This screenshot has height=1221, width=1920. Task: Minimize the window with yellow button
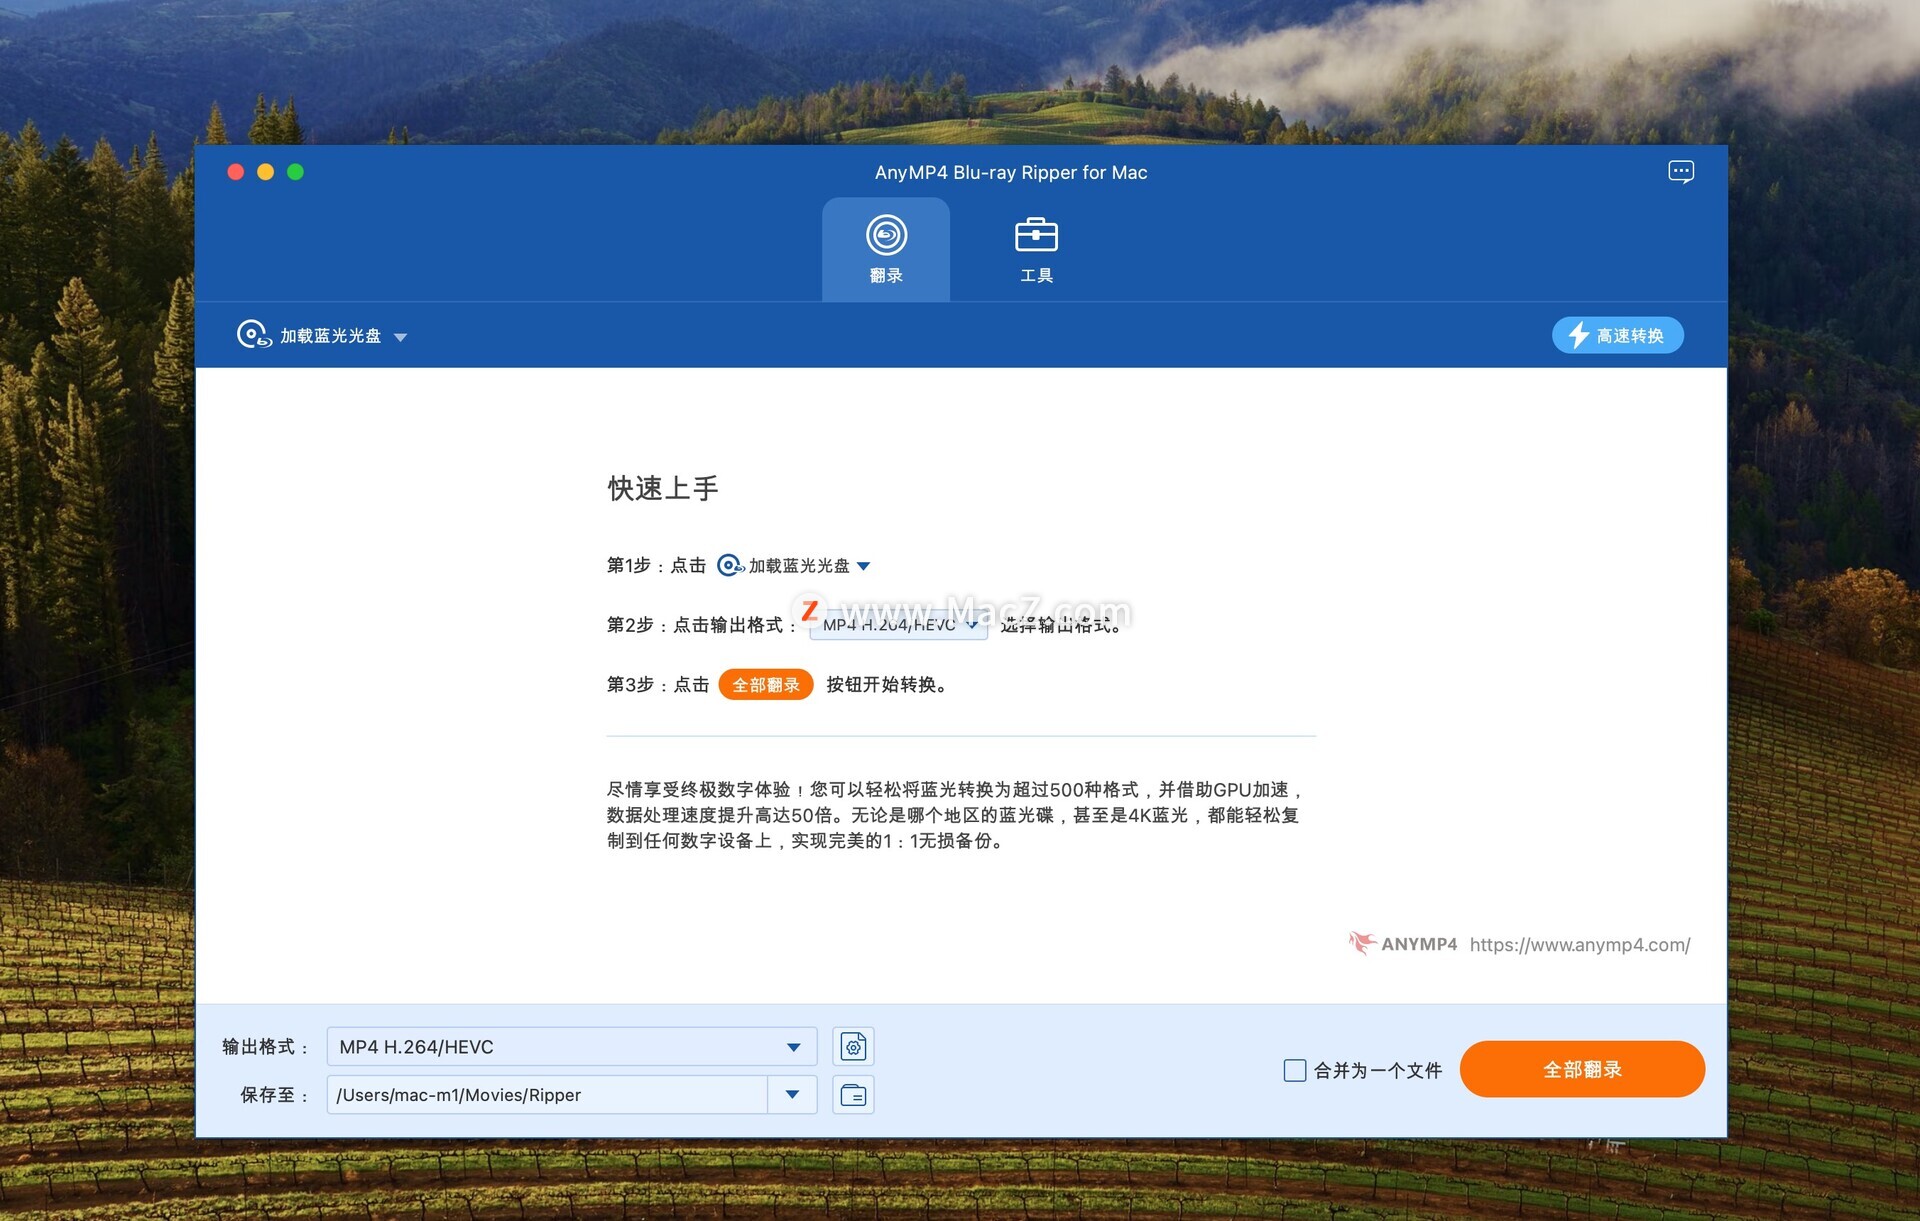(265, 172)
